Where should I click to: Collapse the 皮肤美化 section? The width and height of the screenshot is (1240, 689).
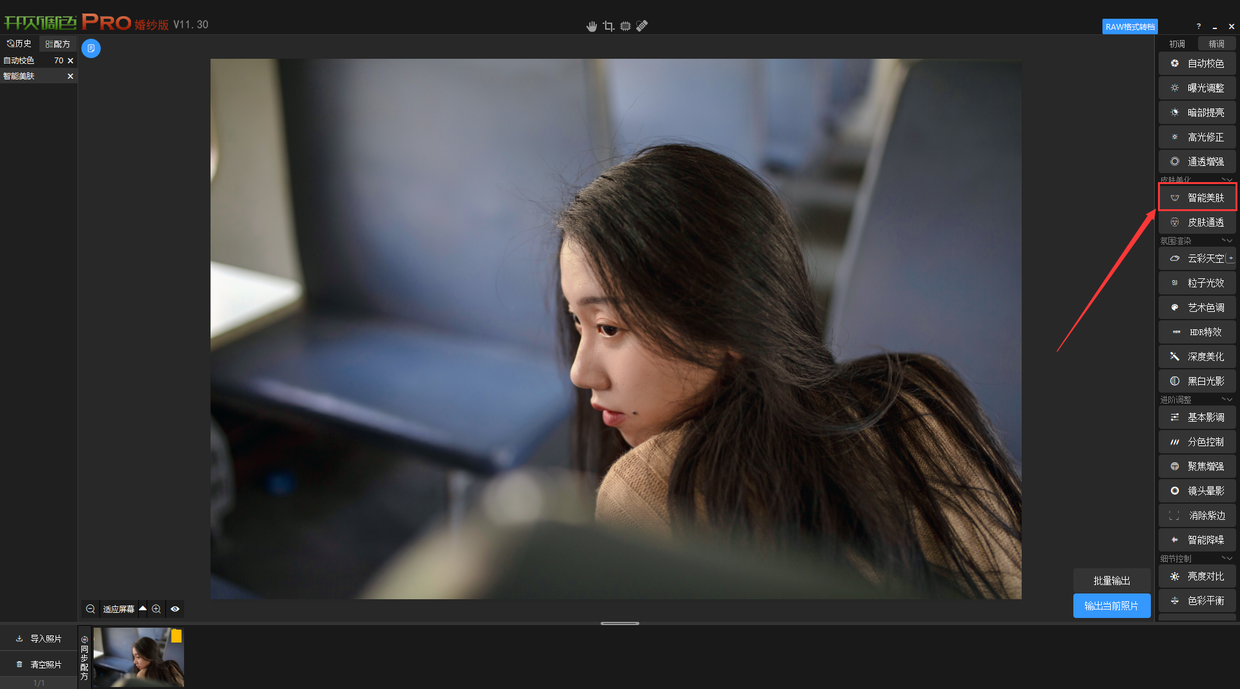1228,180
